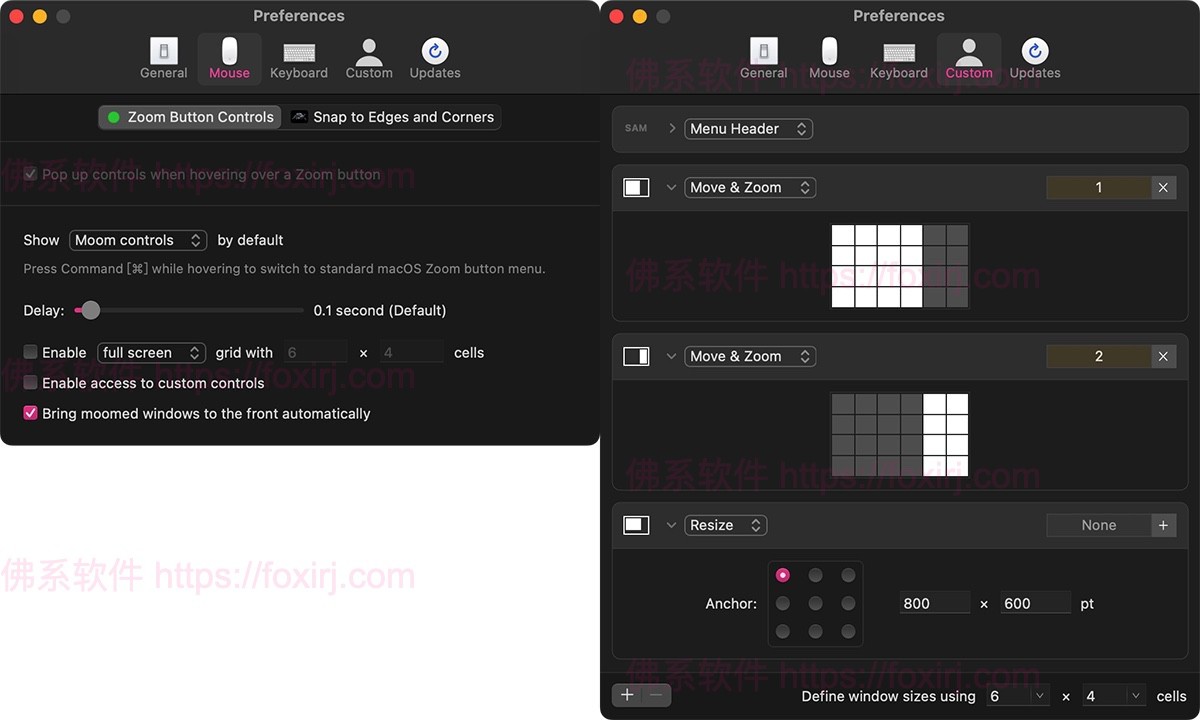Click the Resize row window icon

[636, 526]
